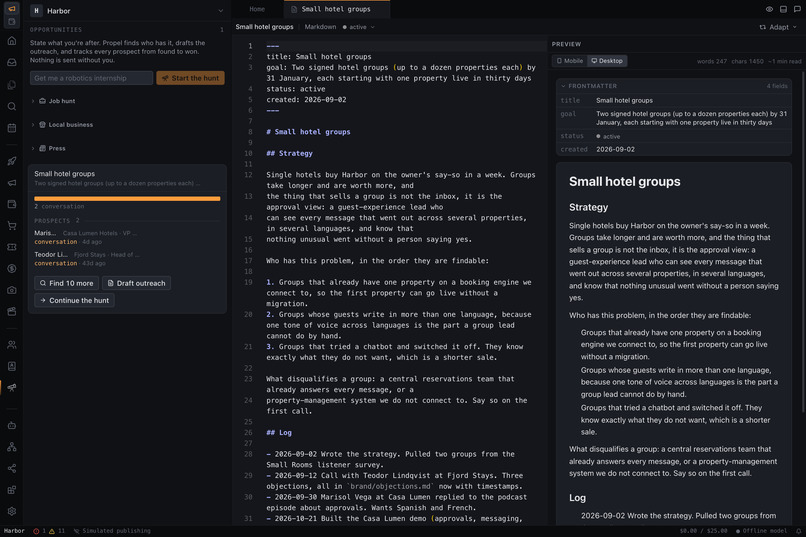806x537 pixels.
Task: Click the $0.00 / $25.00 budget indicator
Action: click(x=703, y=531)
